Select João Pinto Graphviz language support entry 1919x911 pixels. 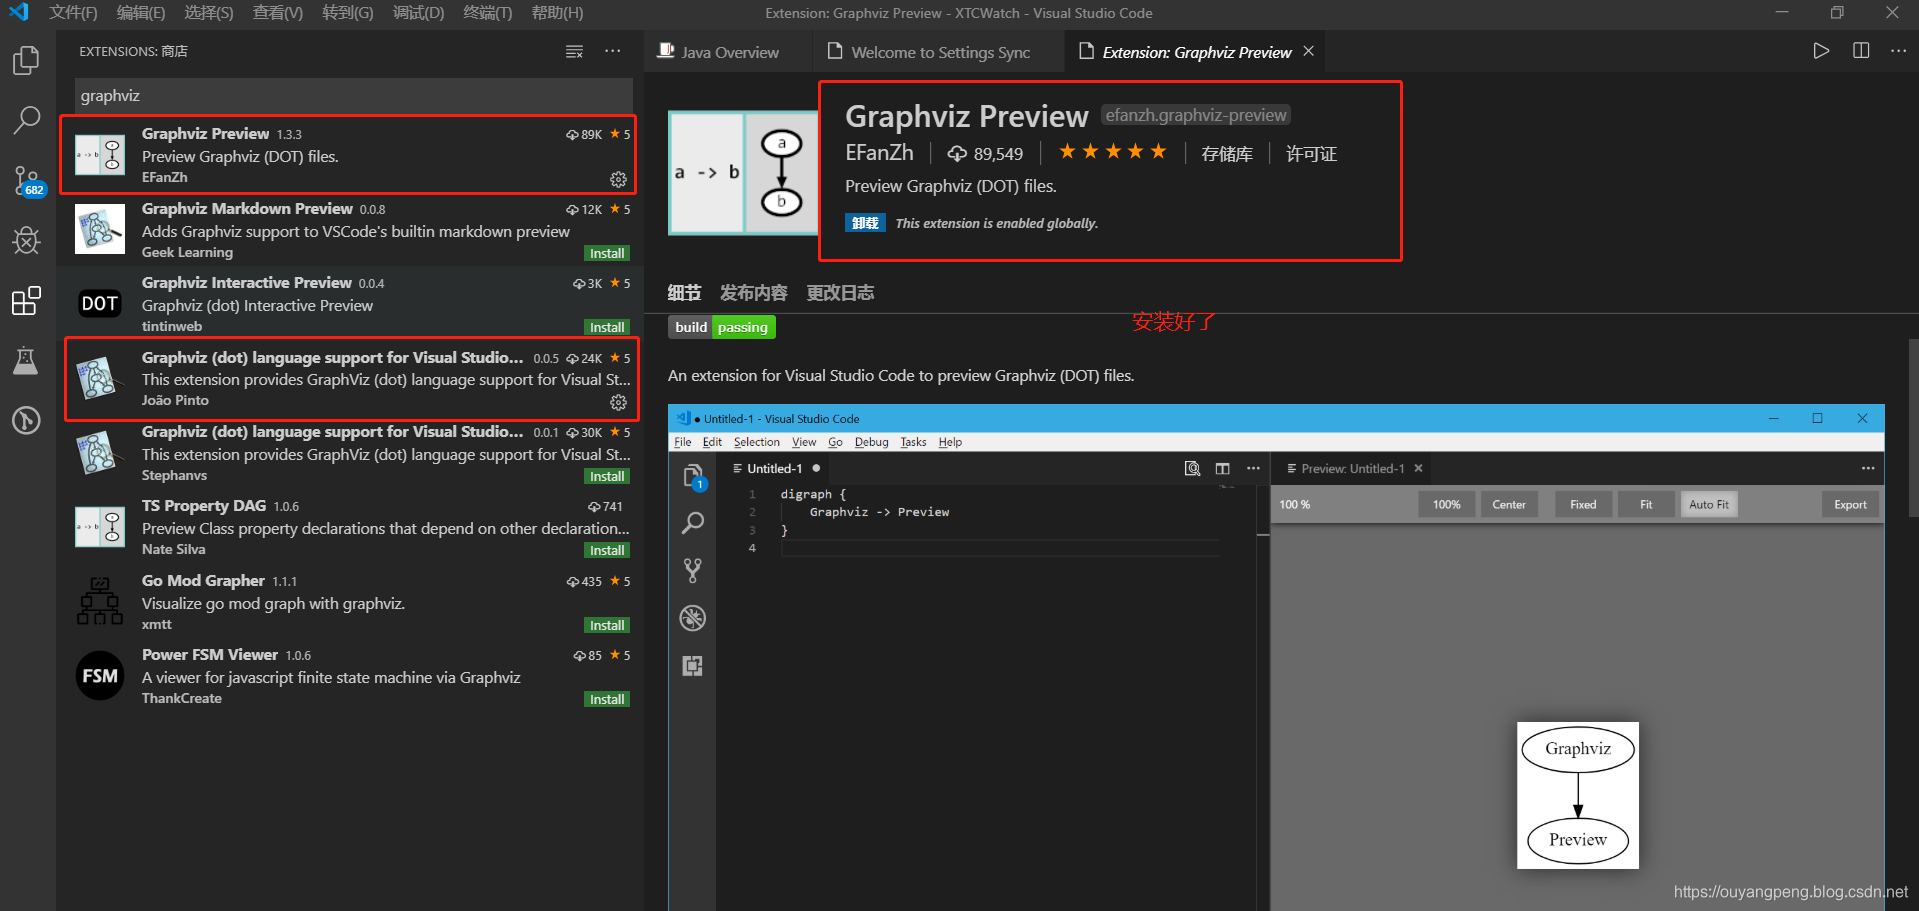click(x=350, y=379)
